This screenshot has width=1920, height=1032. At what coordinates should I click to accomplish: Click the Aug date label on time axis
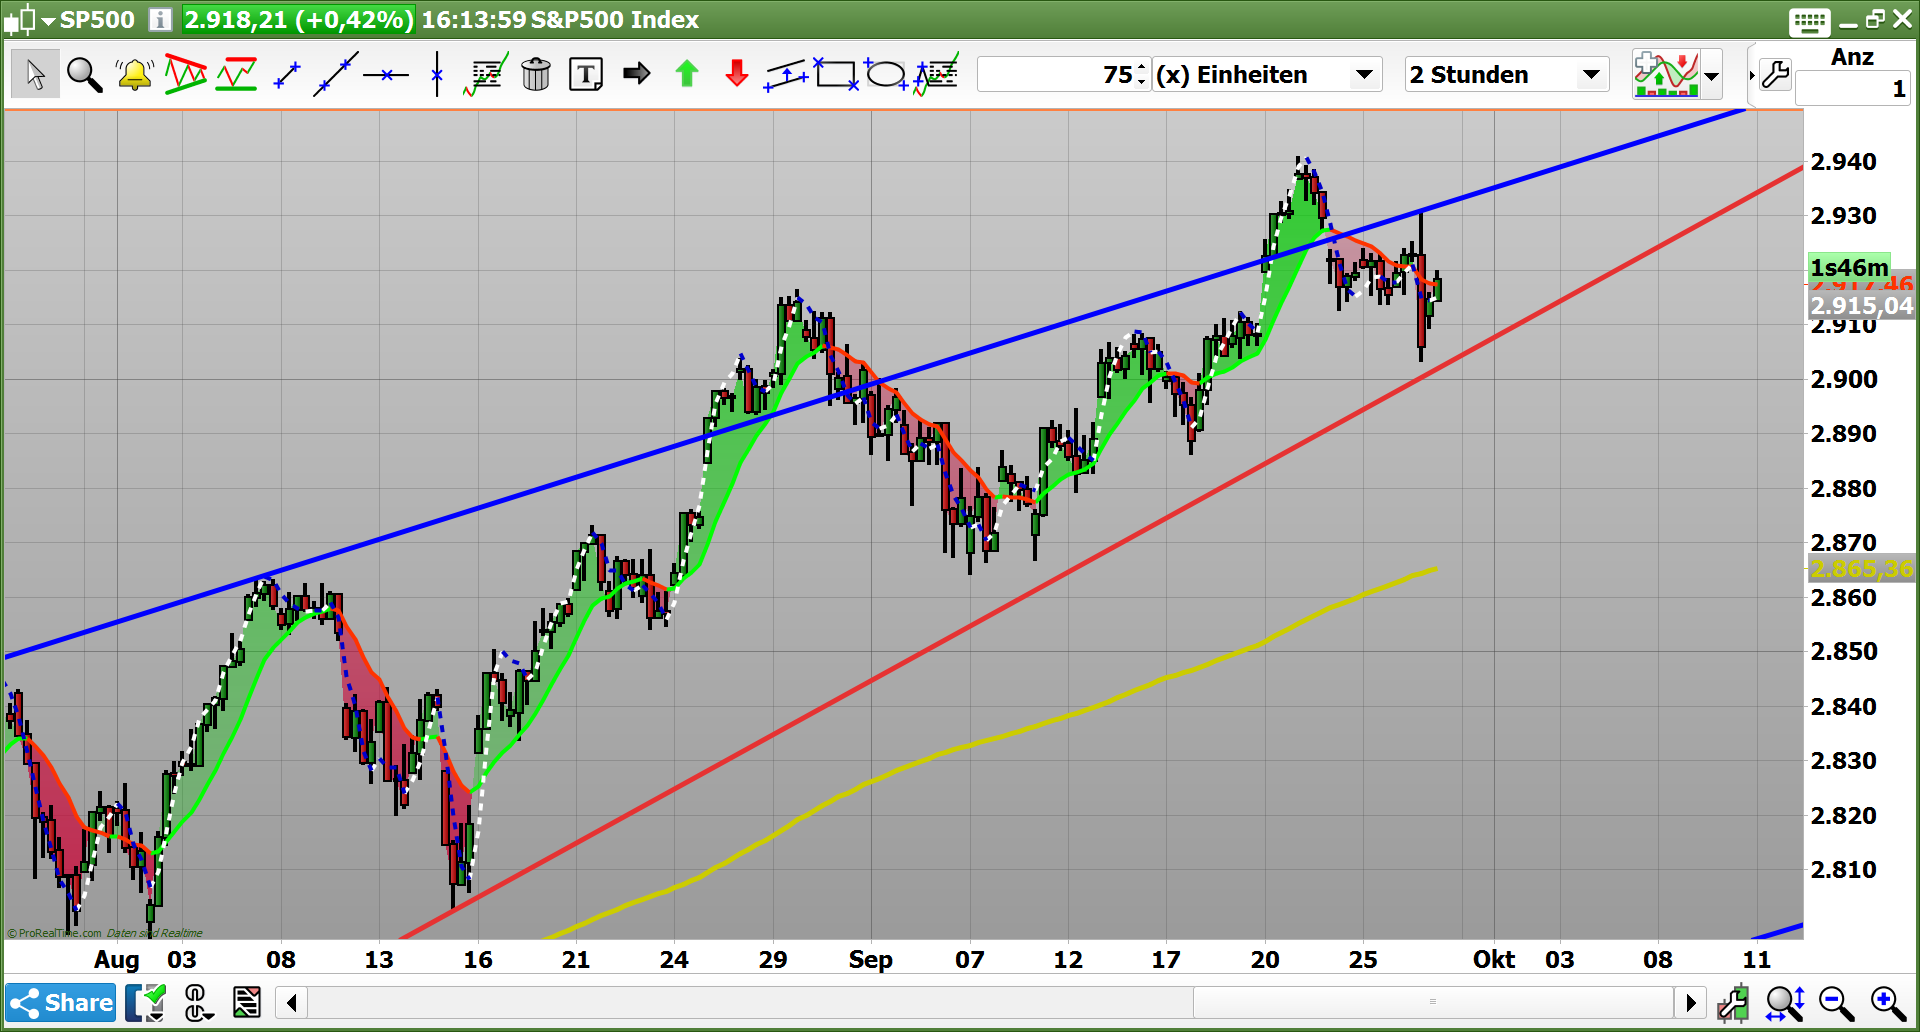pos(117,960)
